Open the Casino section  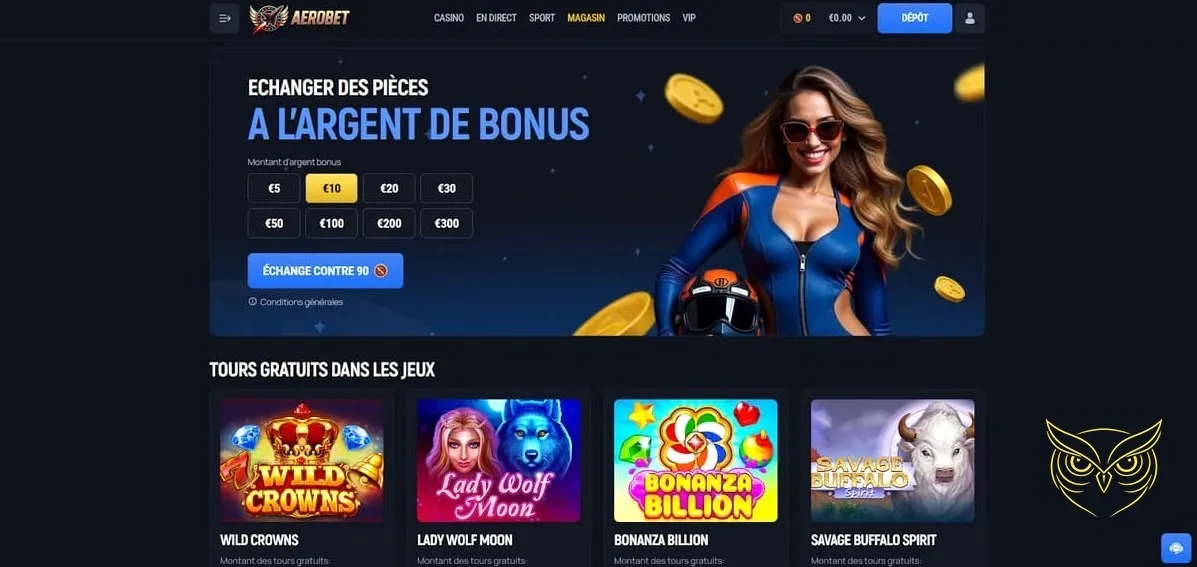[x=449, y=18]
